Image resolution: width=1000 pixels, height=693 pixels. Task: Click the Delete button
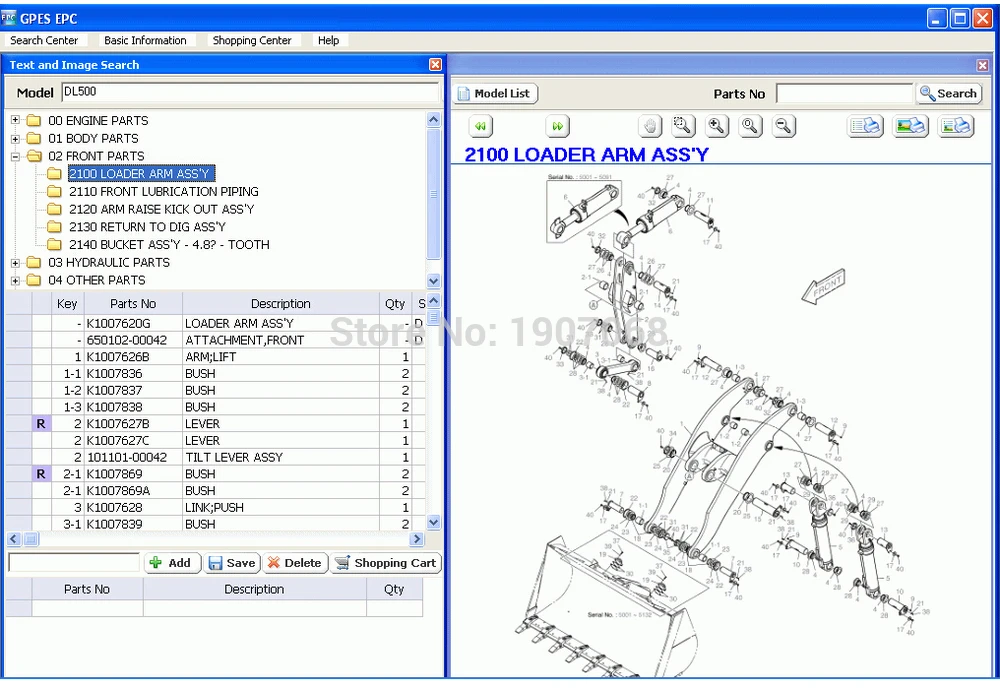[295, 563]
